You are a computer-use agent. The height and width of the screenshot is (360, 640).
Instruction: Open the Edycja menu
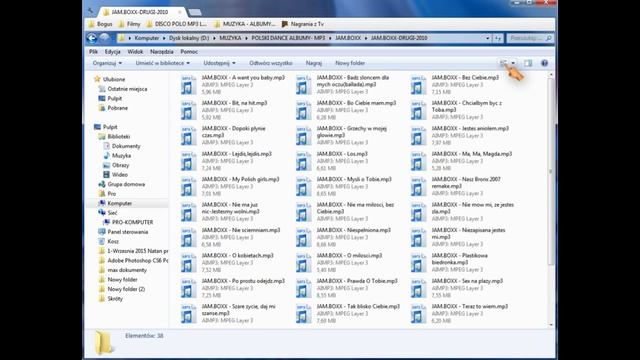tap(113, 52)
